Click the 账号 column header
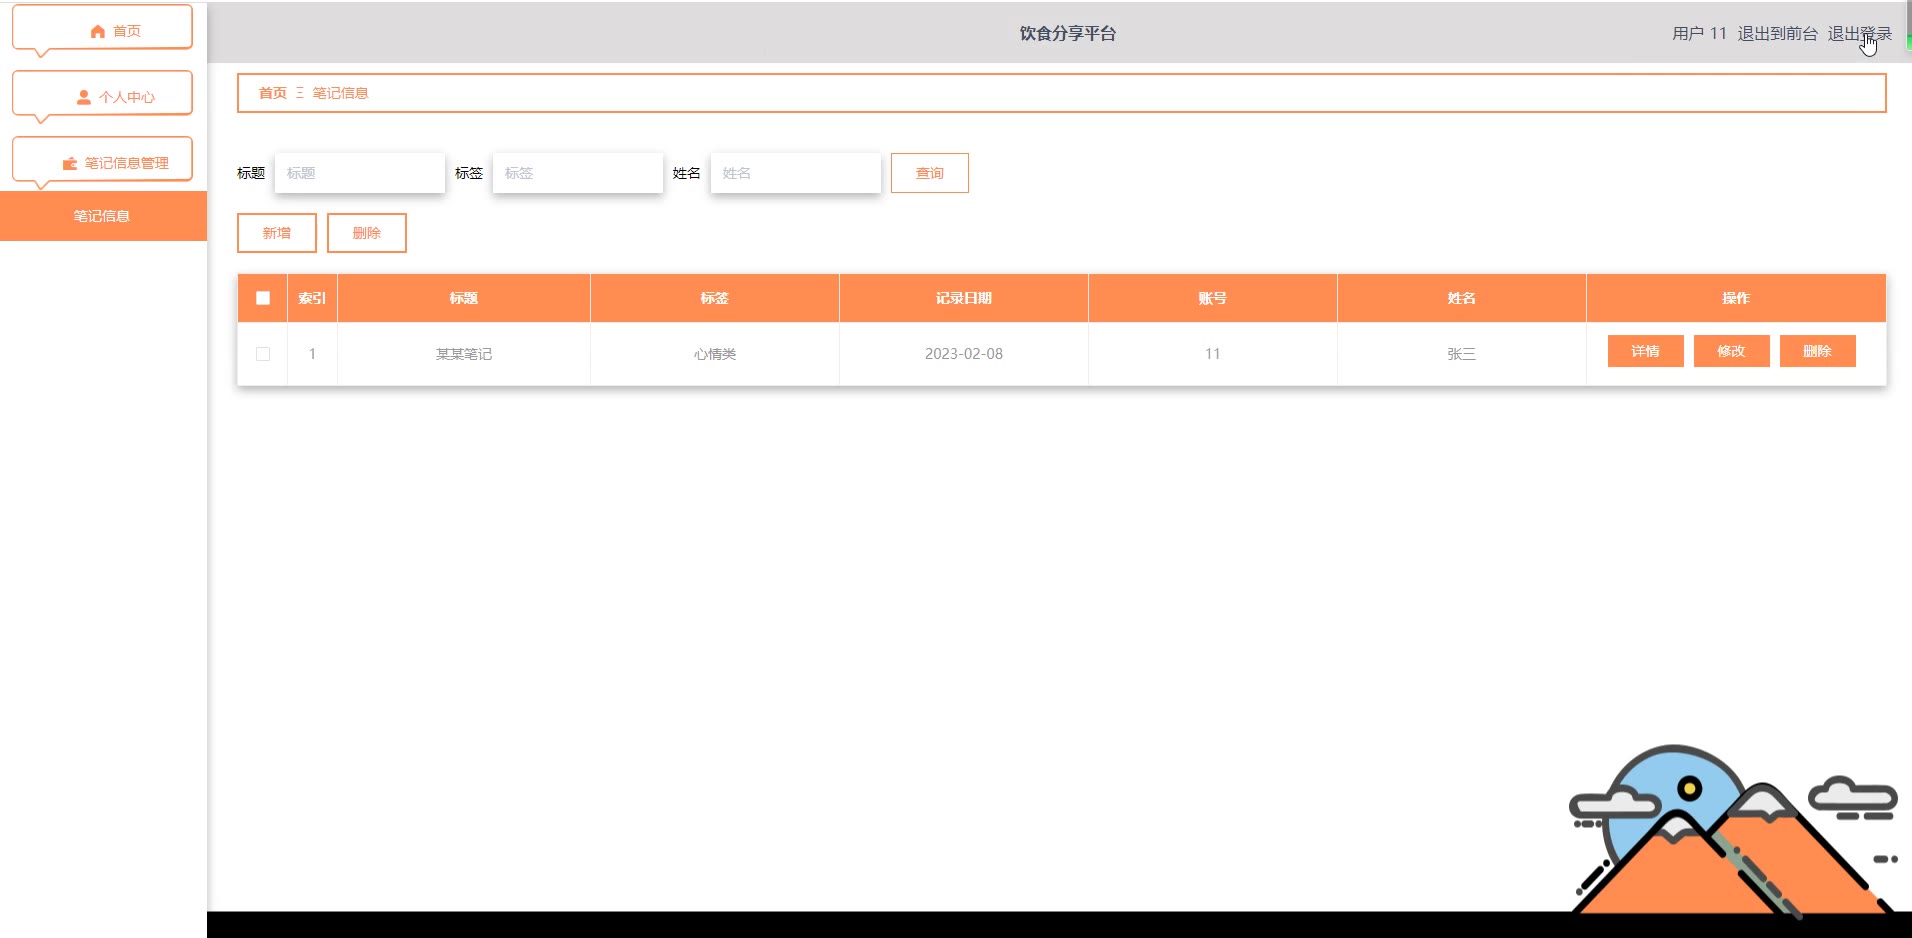Screen dimensions: 1912x938 (x=1213, y=298)
